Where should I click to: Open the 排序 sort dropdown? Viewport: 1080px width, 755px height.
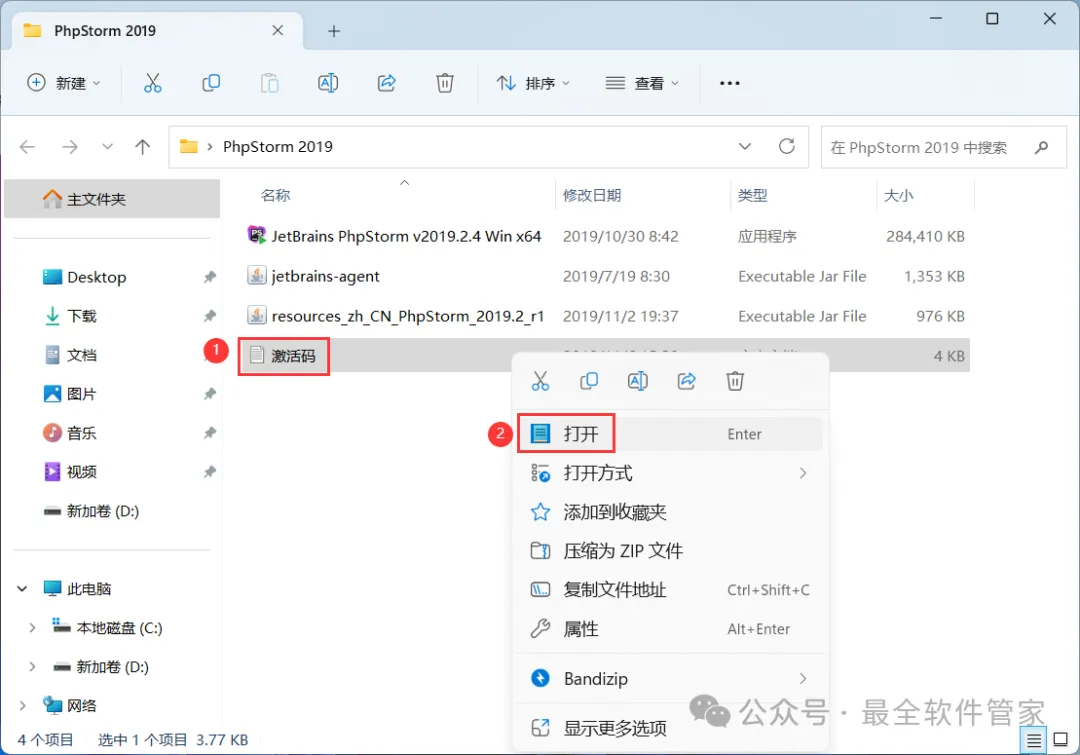pyautogui.click(x=534, y=83)
